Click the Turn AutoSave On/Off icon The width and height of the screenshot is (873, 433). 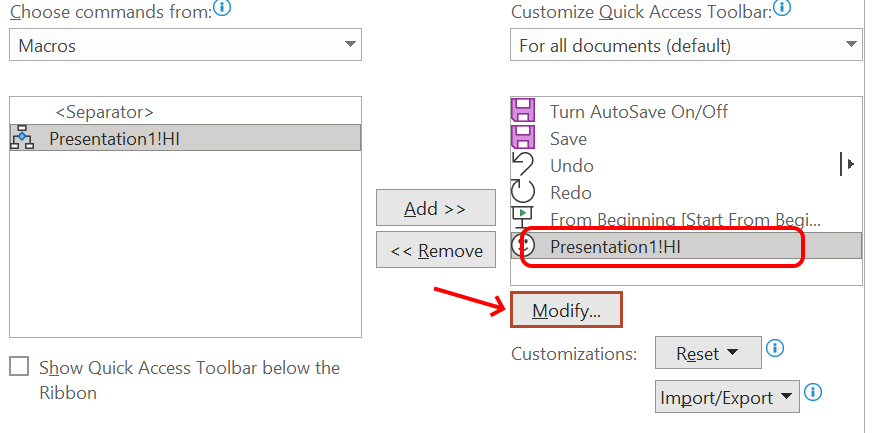pyautogui.click(x=523, y=112)
